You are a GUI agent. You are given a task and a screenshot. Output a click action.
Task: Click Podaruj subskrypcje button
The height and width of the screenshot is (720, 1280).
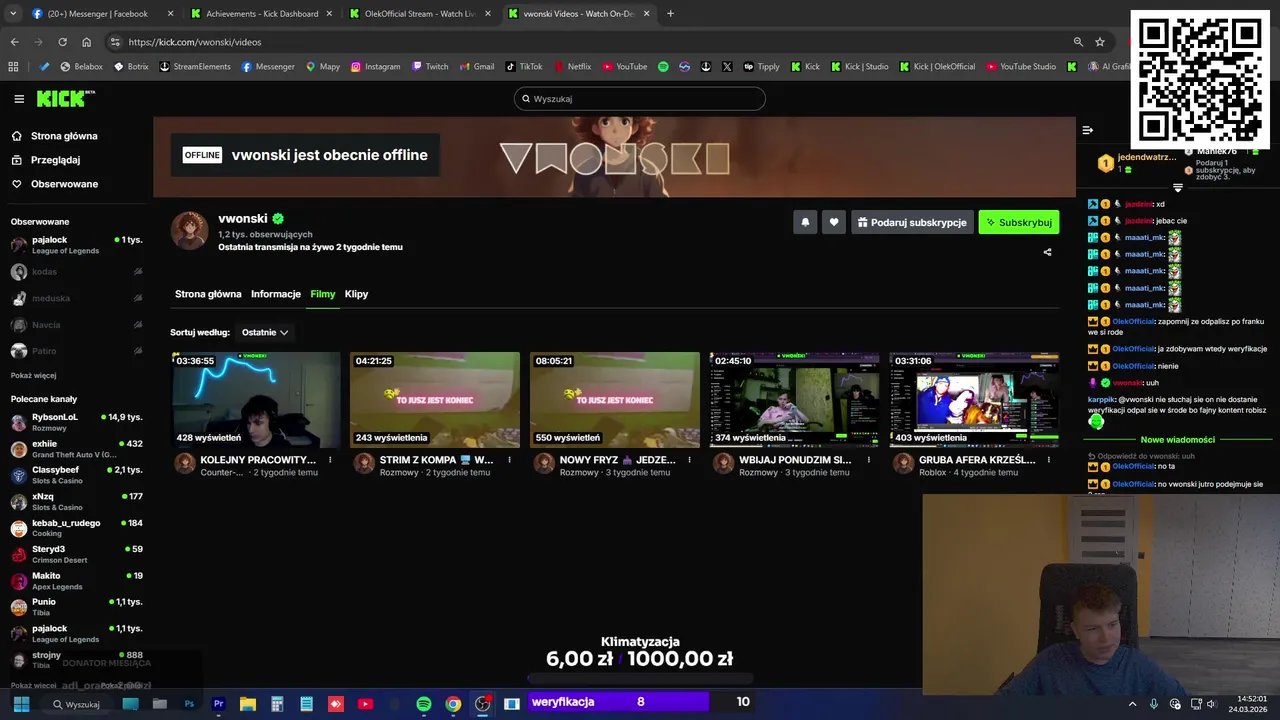911,222
